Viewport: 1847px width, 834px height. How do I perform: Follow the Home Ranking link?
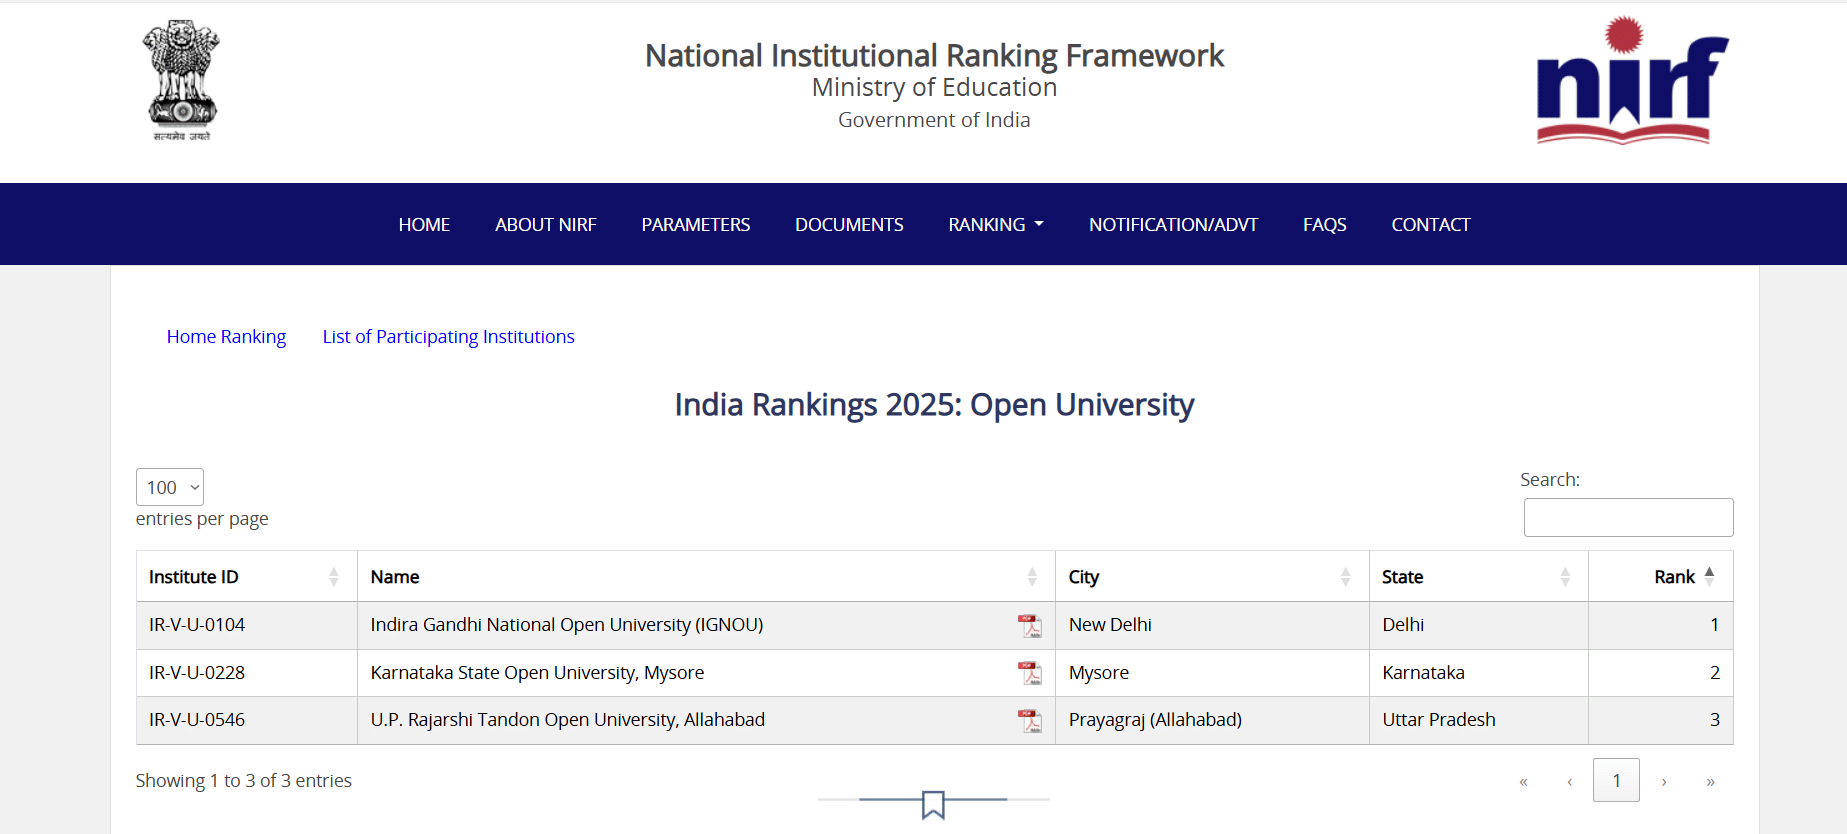point(226,337)
